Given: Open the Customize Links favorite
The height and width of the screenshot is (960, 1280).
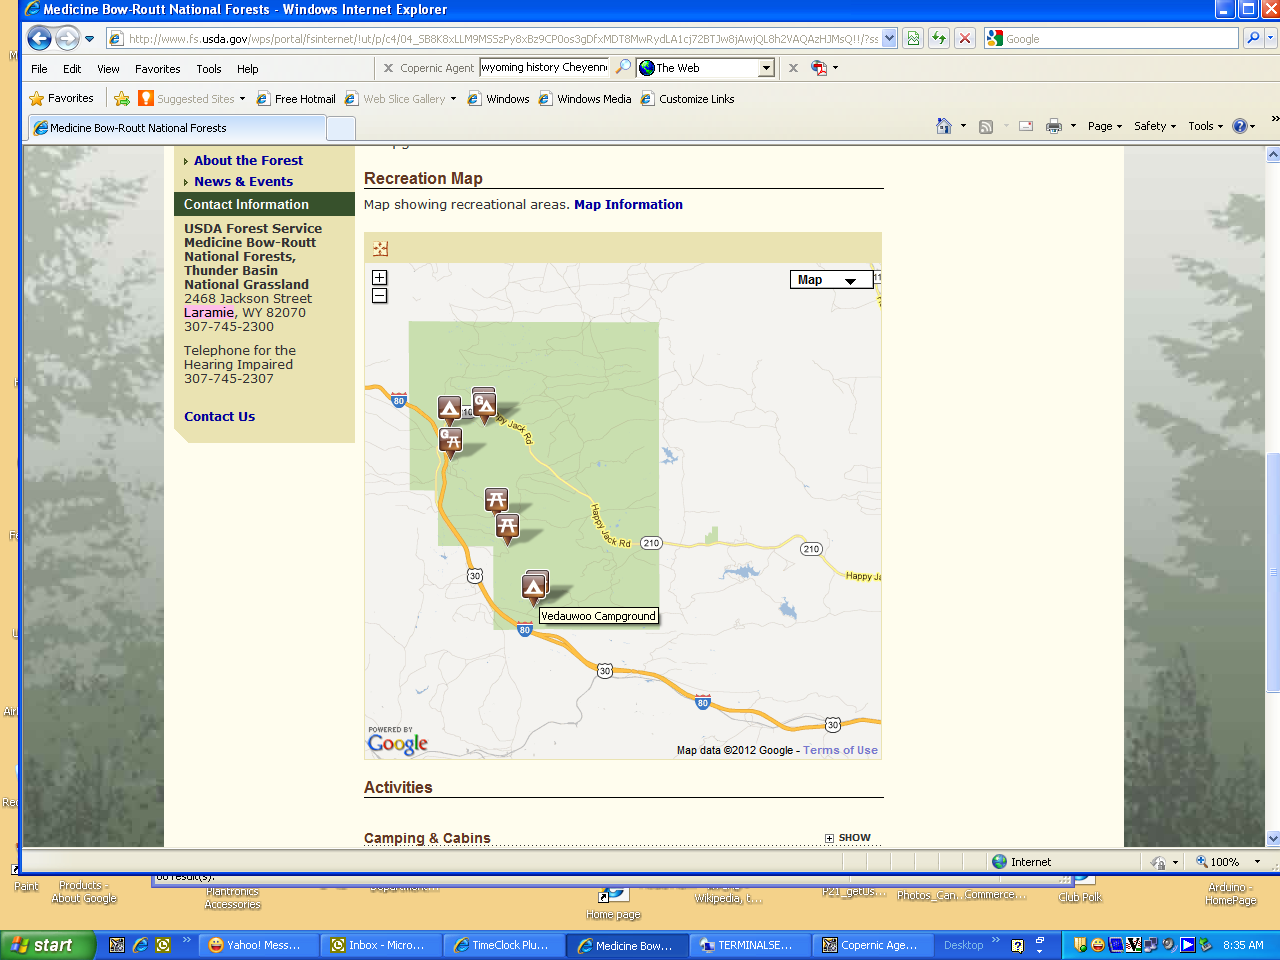Looking at the screenshot, I should (688, 98).
